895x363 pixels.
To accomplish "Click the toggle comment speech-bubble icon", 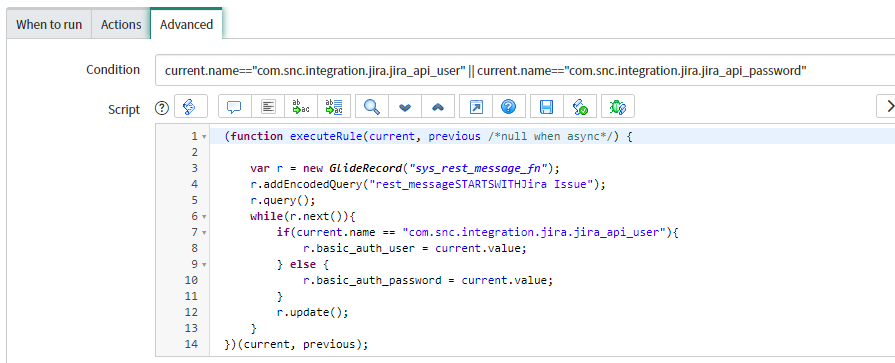I will click(x=235, y=107).
